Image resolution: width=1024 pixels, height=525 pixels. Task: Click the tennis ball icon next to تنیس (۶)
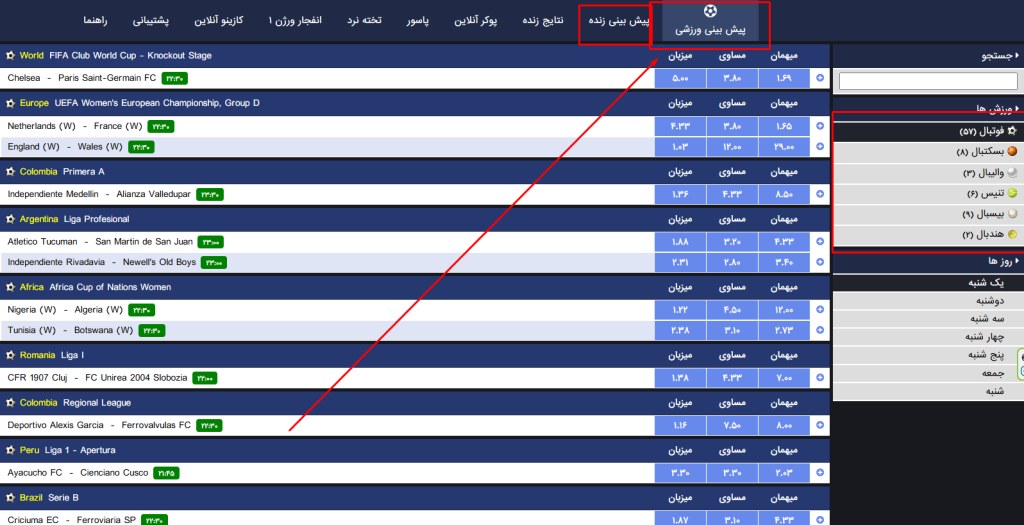(1012, 193)
